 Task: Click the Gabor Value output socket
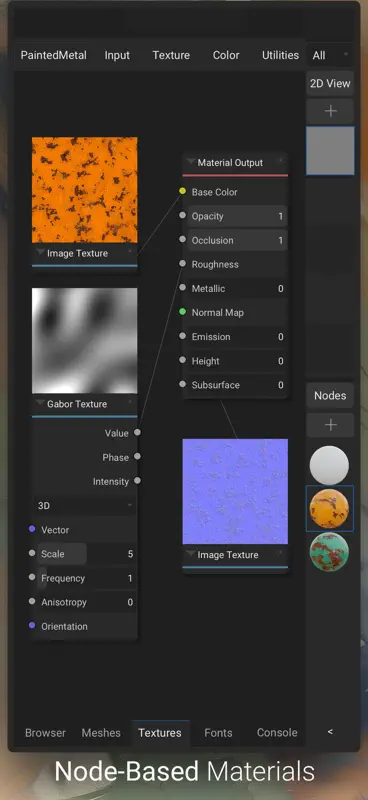pos(137,433)
